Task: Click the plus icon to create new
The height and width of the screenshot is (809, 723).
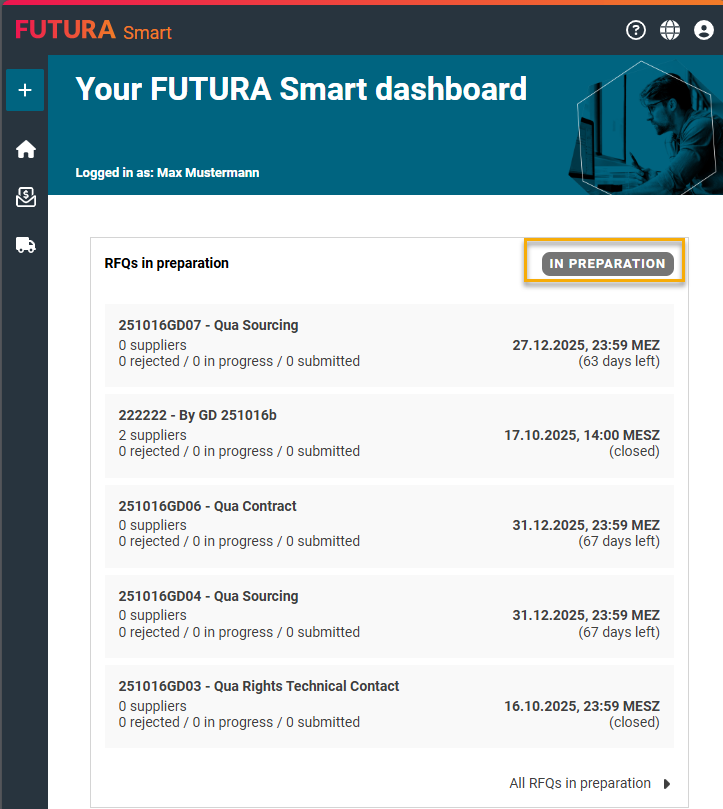Action: [x=25, y=90]
